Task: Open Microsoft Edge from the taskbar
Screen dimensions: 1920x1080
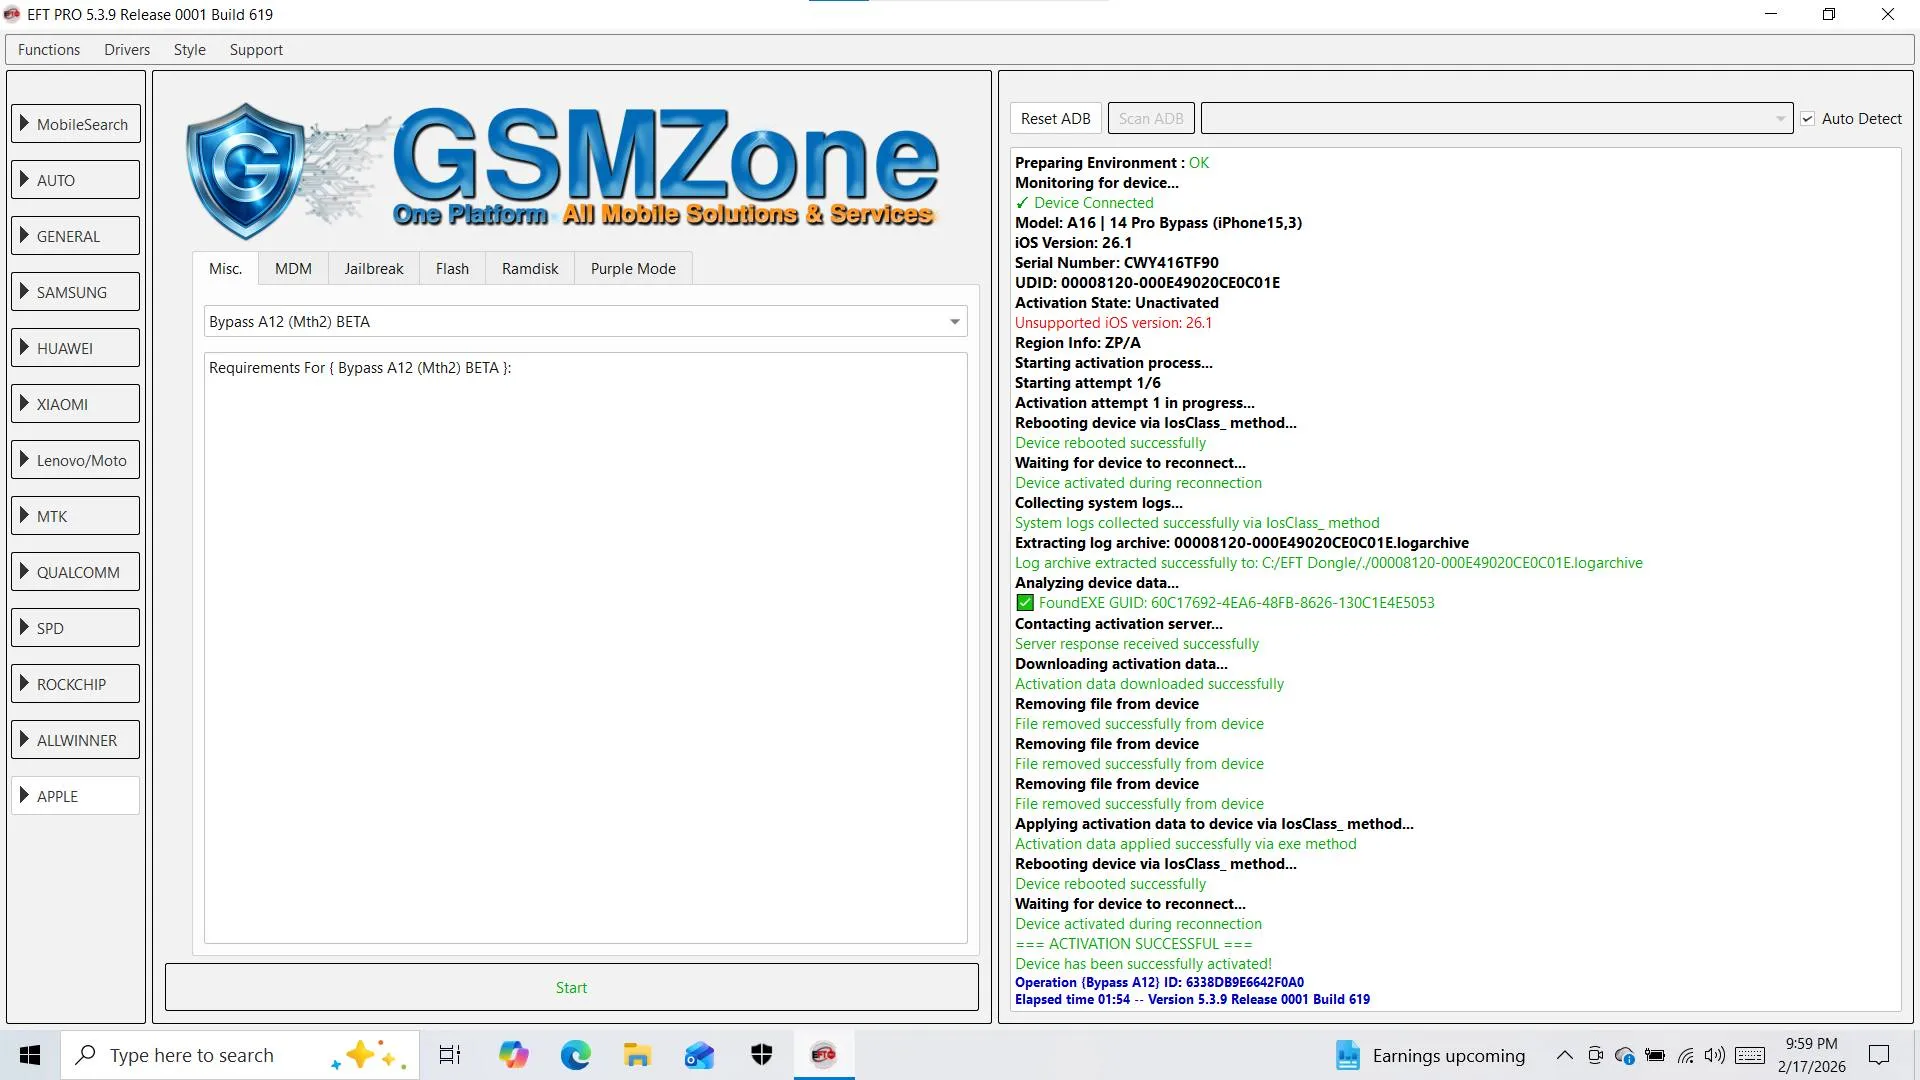Action: (x=575, y=1055)
